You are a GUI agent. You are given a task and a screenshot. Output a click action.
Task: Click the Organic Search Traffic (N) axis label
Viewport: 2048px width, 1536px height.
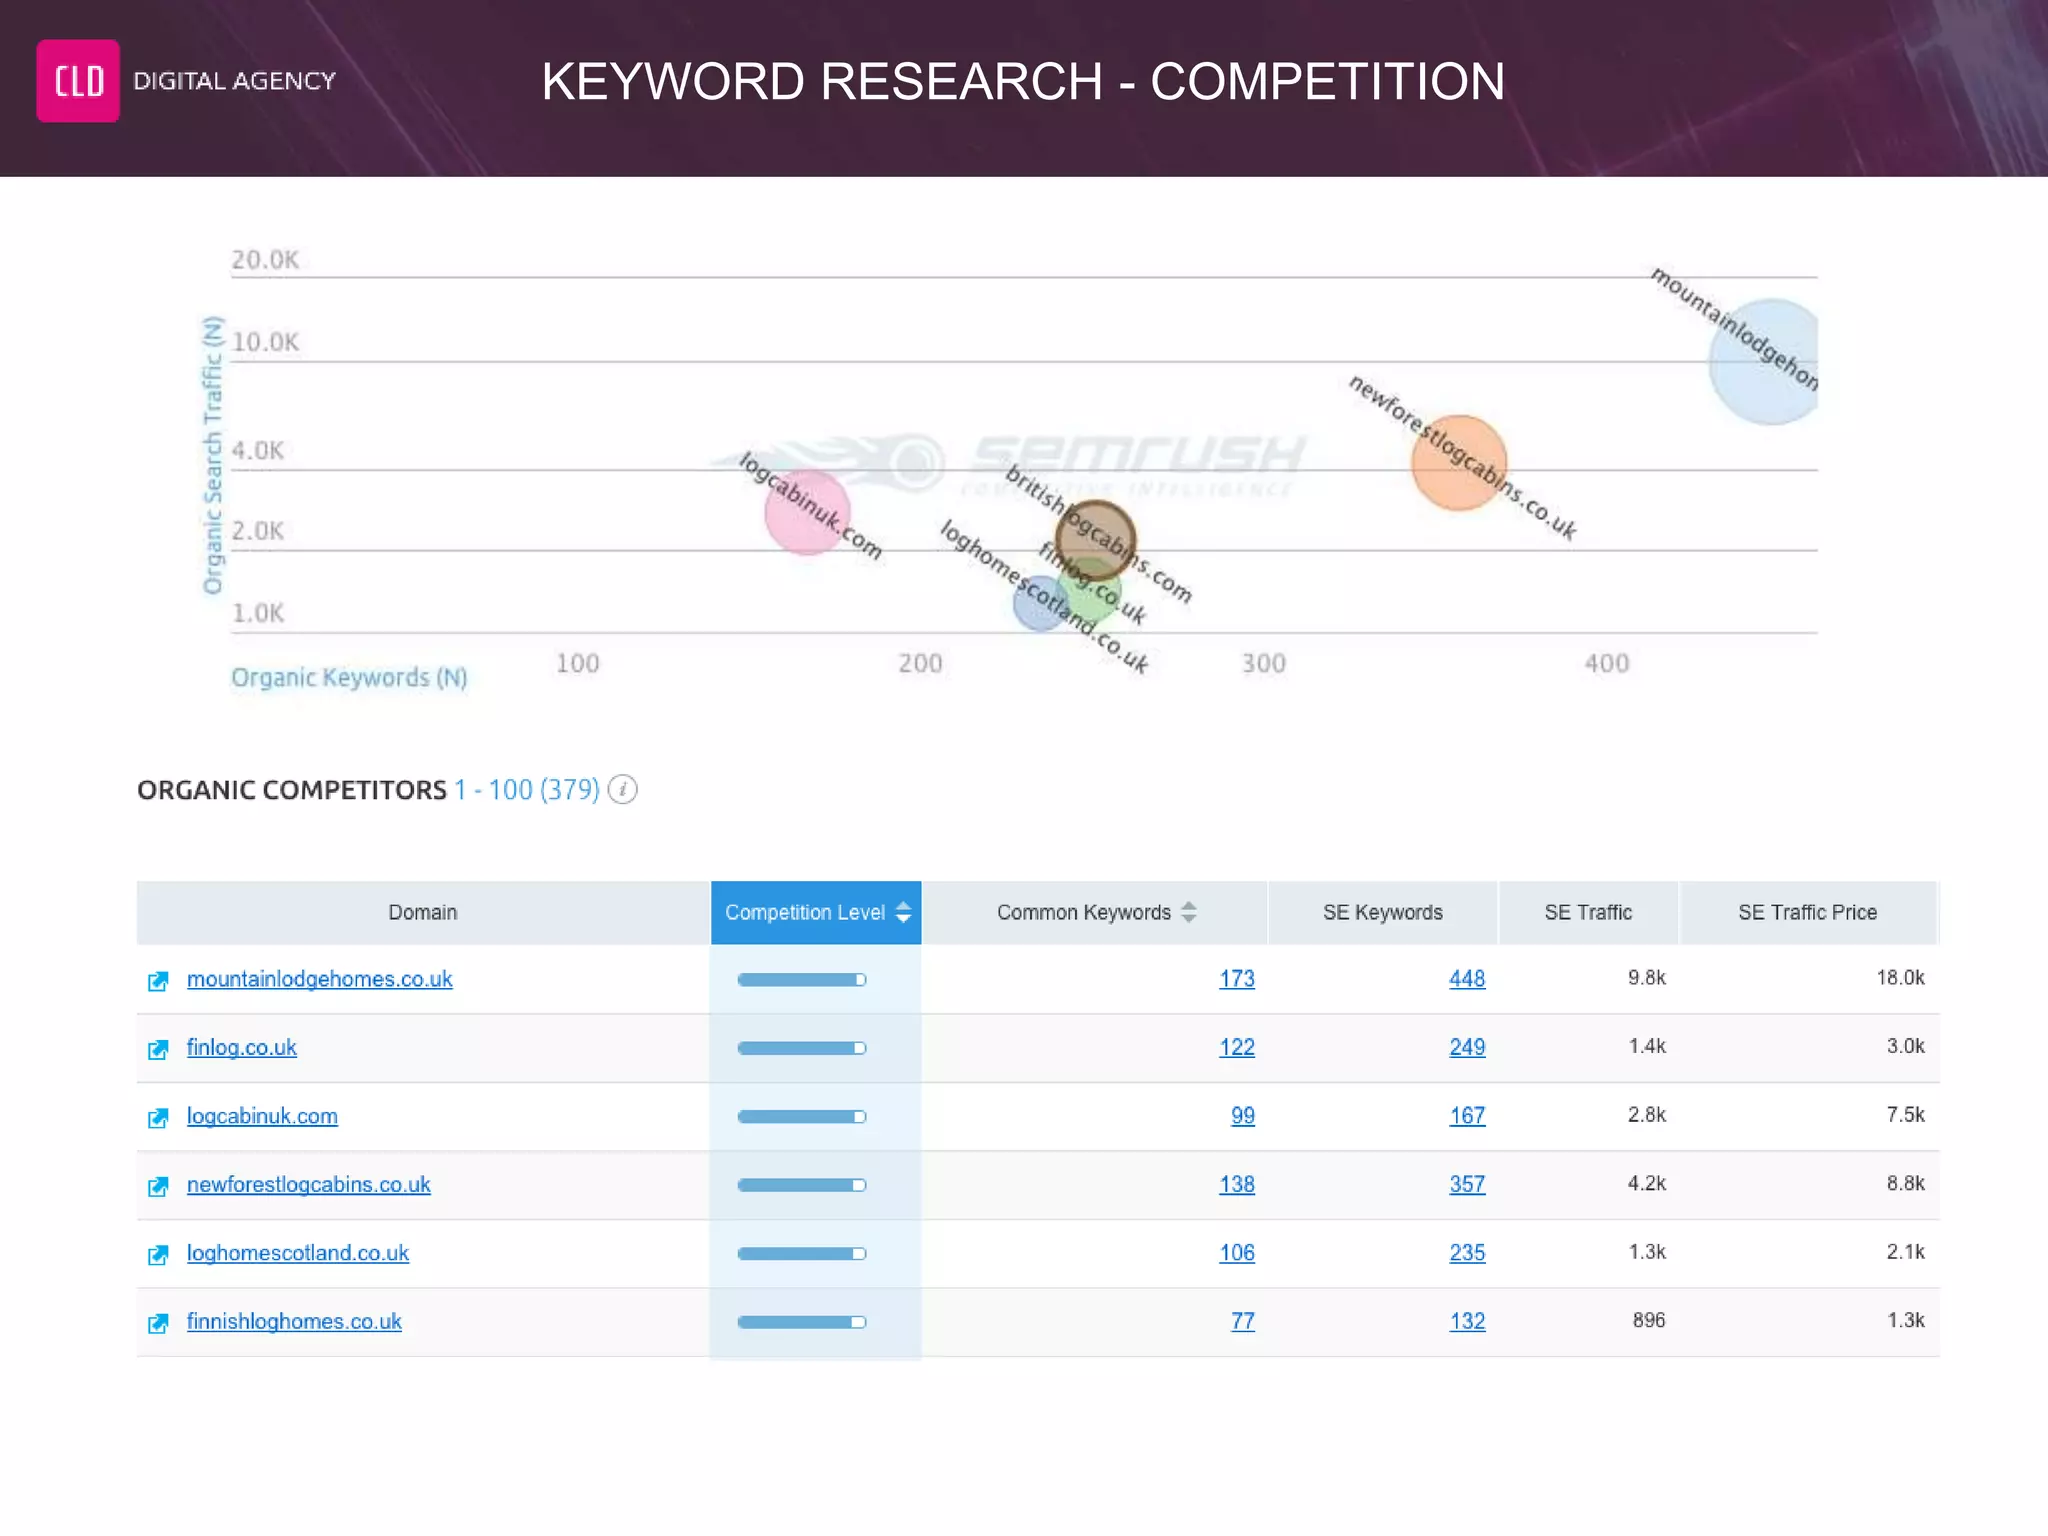click(212, 455)
